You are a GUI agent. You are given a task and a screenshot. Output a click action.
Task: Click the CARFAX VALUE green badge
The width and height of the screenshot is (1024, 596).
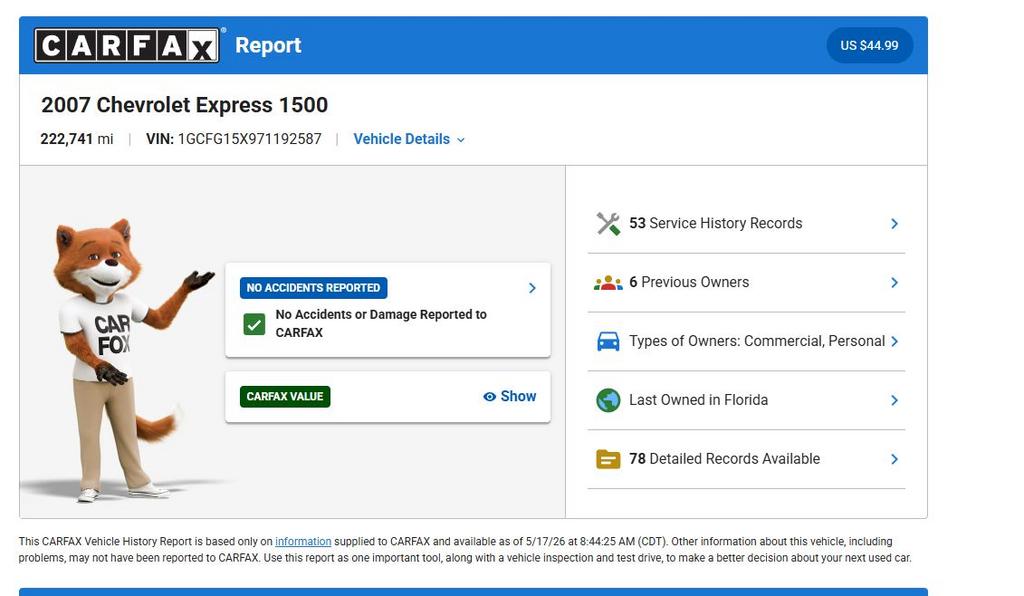click(x=285, y=396)
